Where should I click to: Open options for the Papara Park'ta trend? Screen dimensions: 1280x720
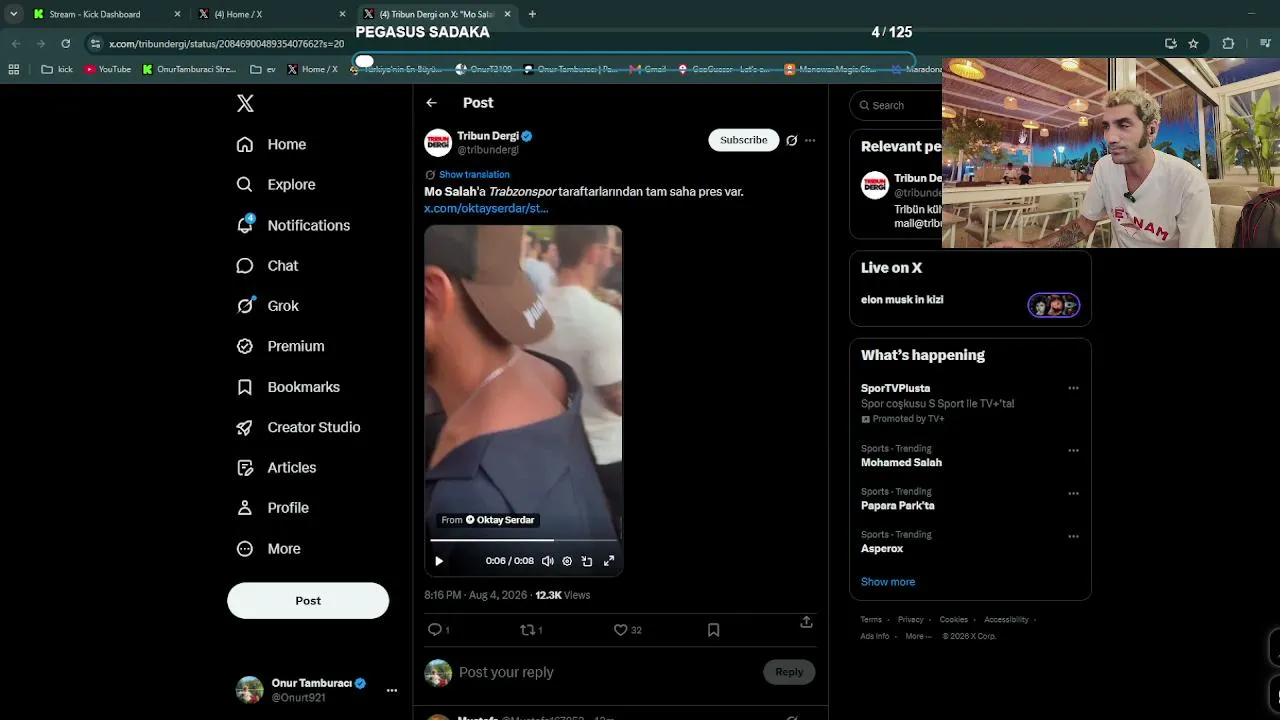tap(1073, 493)
